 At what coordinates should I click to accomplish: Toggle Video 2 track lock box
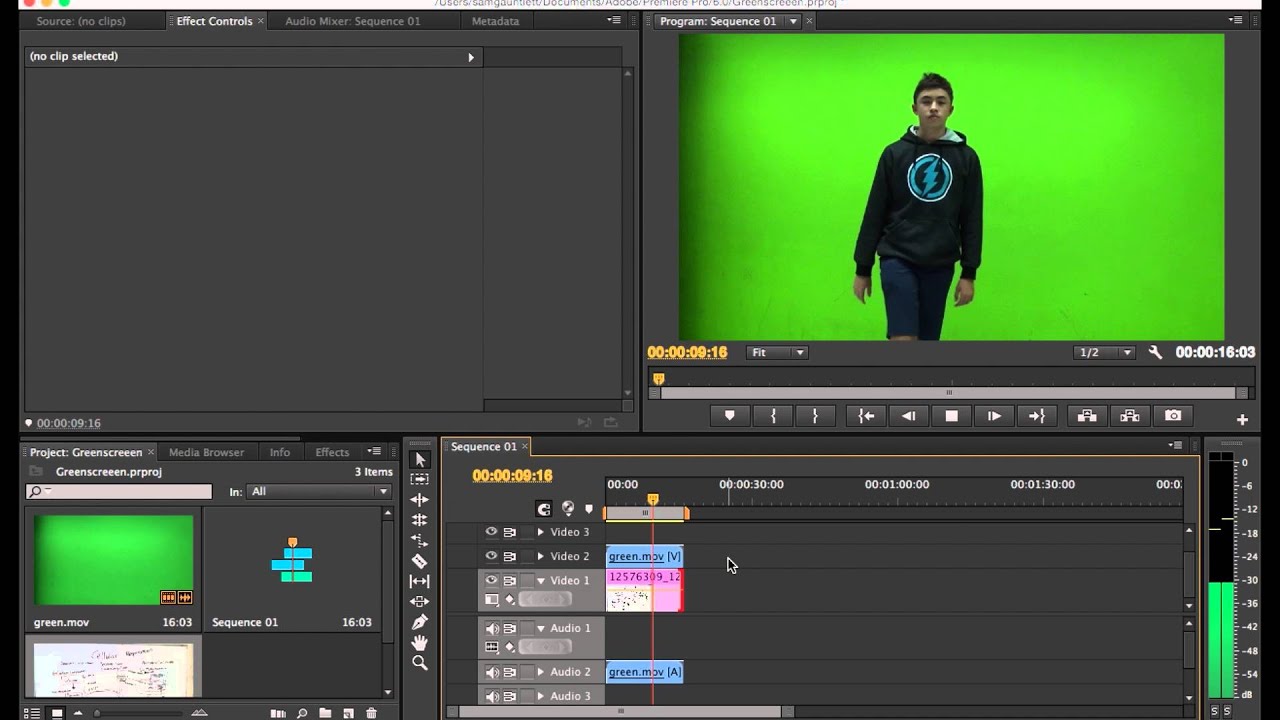[x=527, y=556]
